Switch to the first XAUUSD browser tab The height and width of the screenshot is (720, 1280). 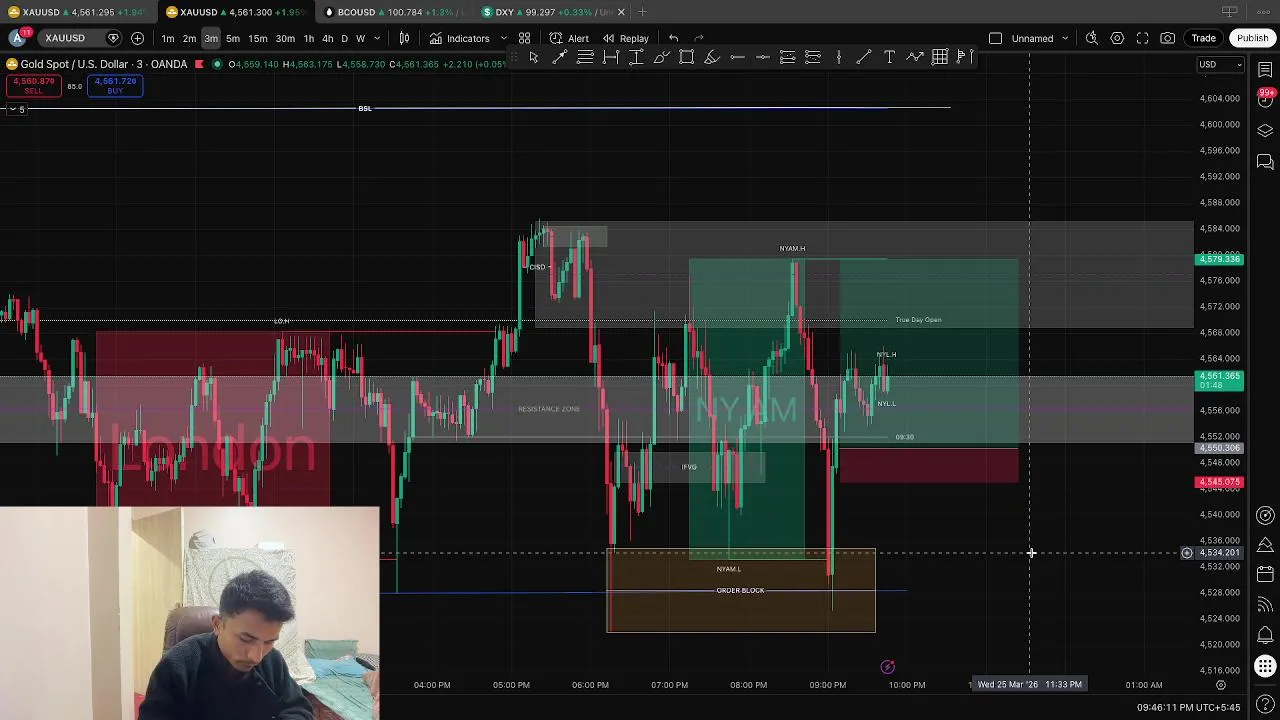[x=77, y=12]
